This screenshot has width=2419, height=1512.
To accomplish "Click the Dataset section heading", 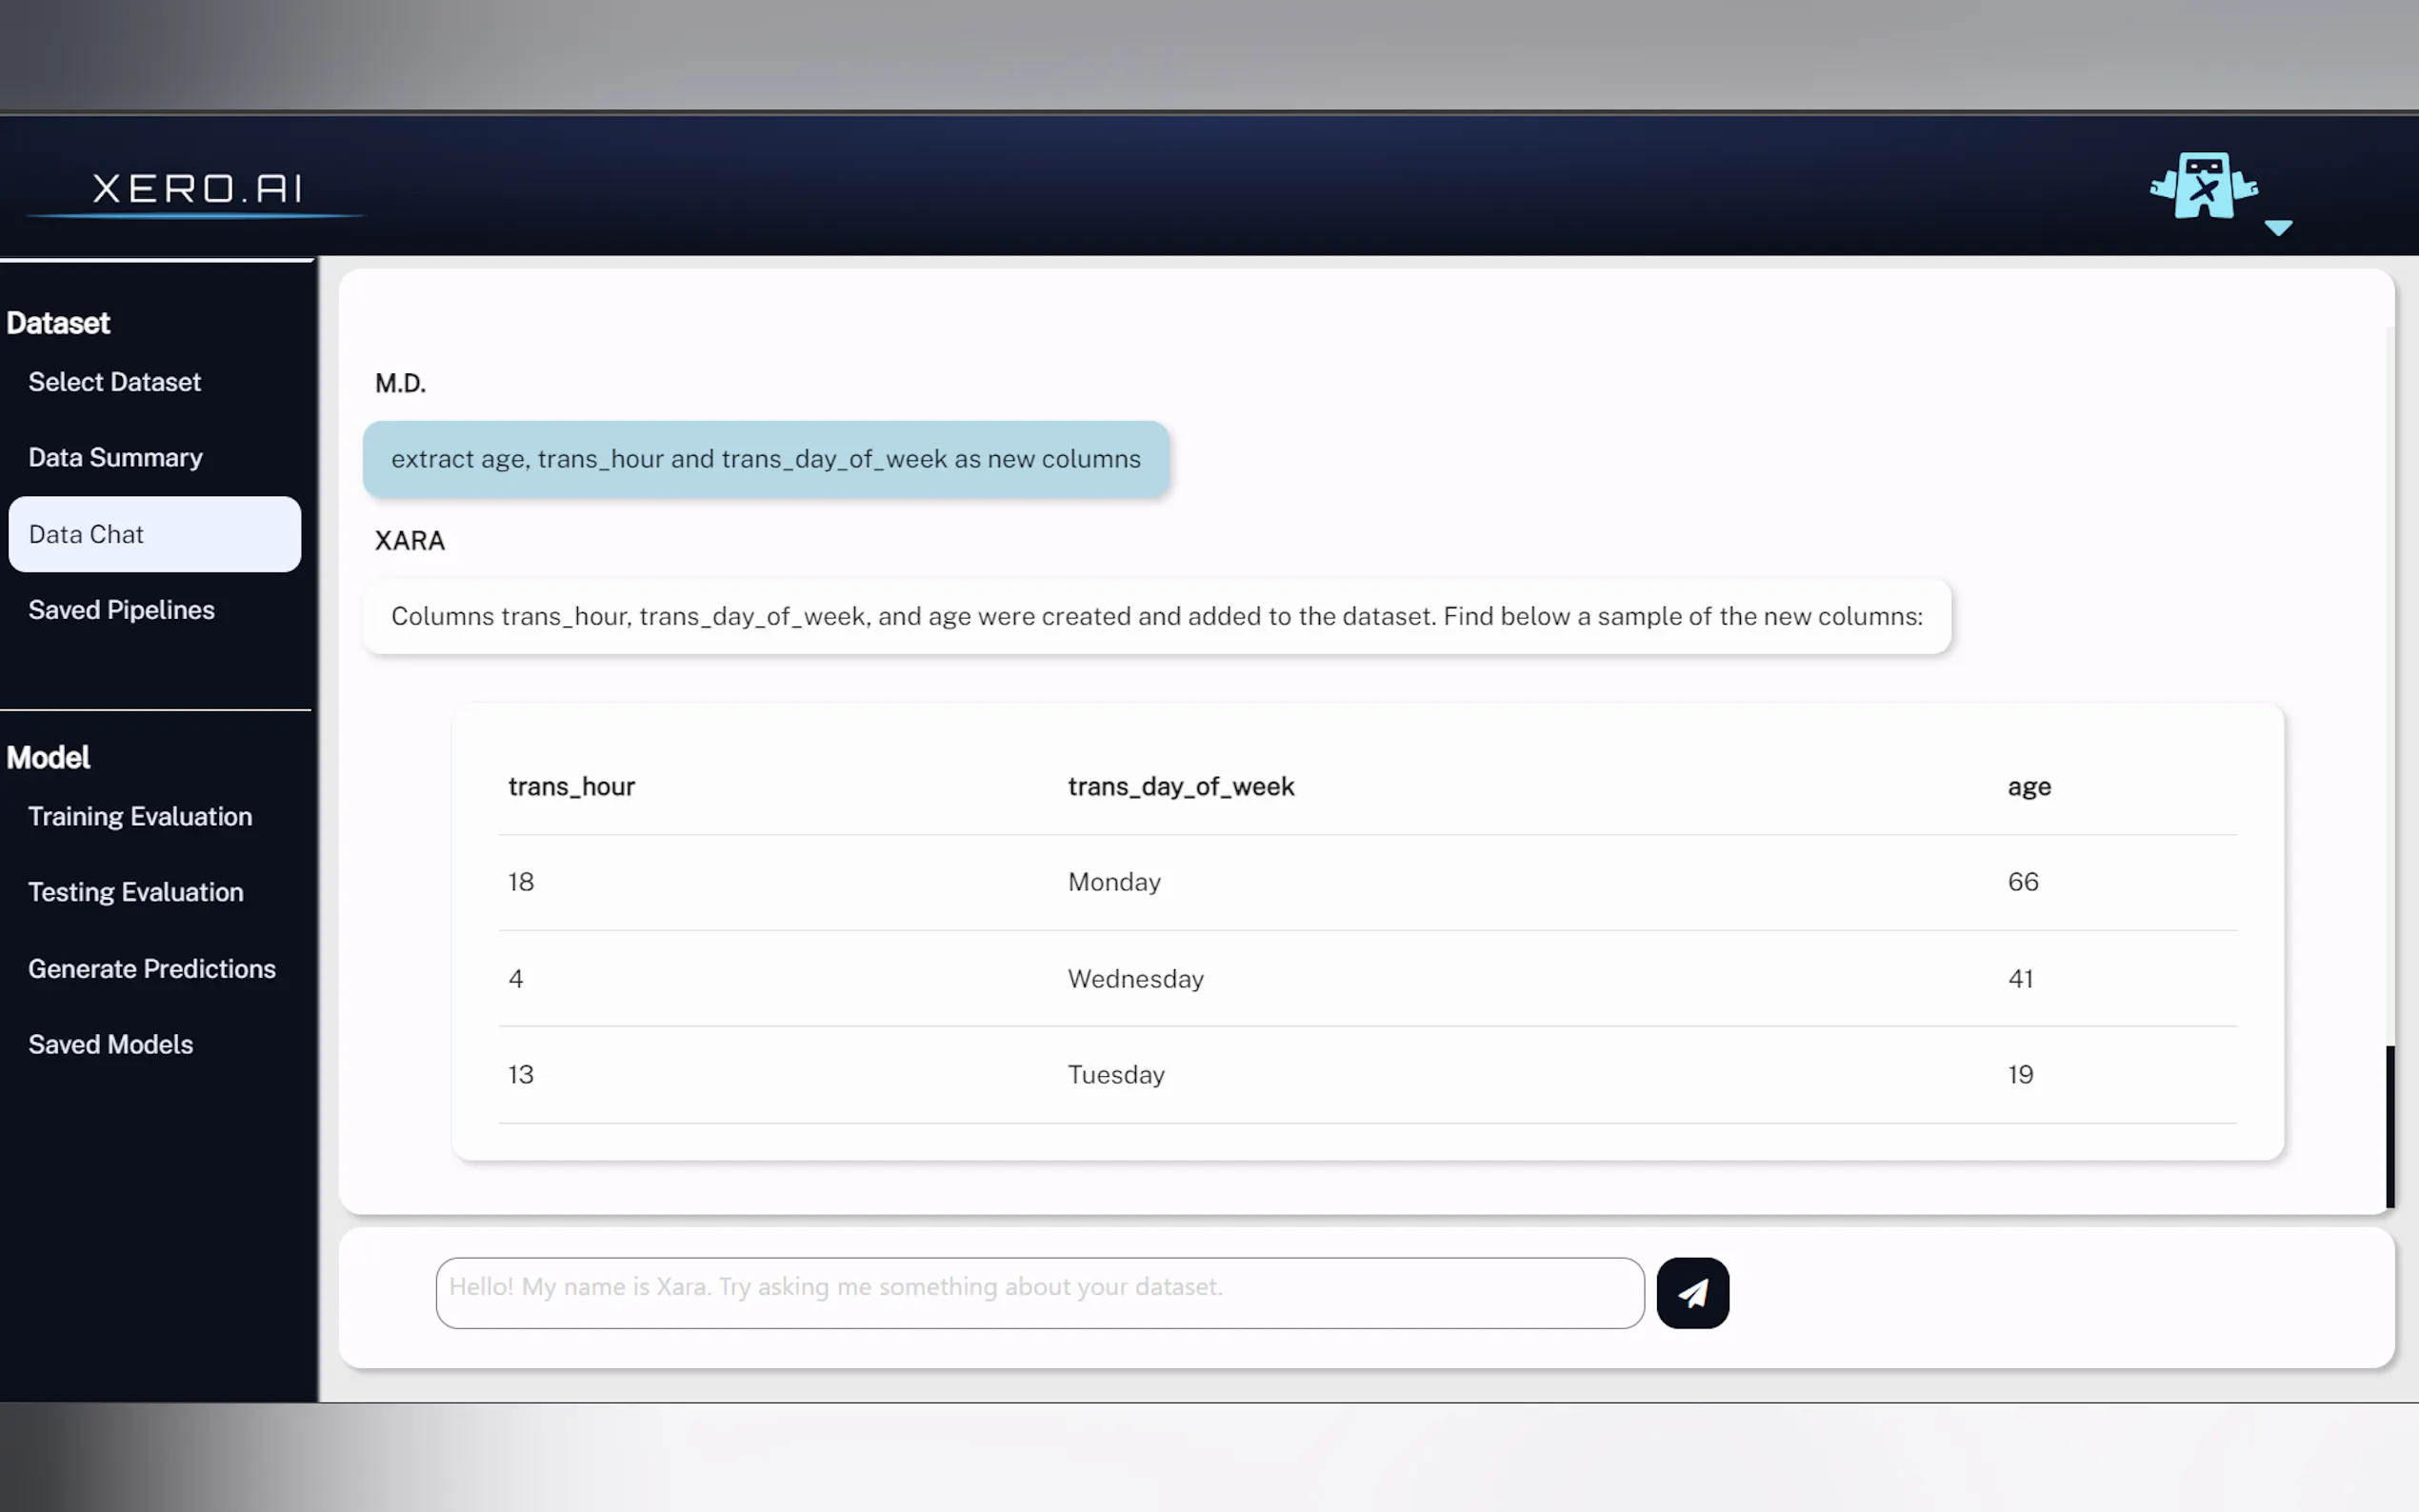I will tap(59, 322).
